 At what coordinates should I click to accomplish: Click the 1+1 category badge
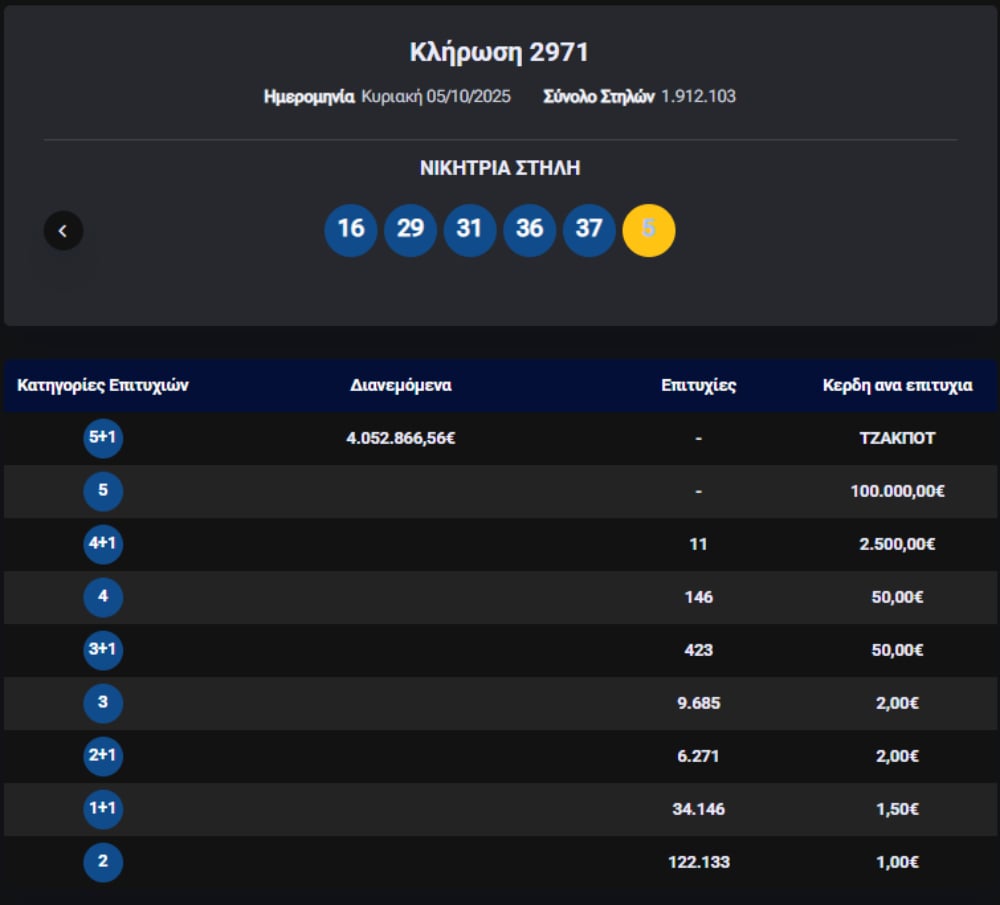103,809
